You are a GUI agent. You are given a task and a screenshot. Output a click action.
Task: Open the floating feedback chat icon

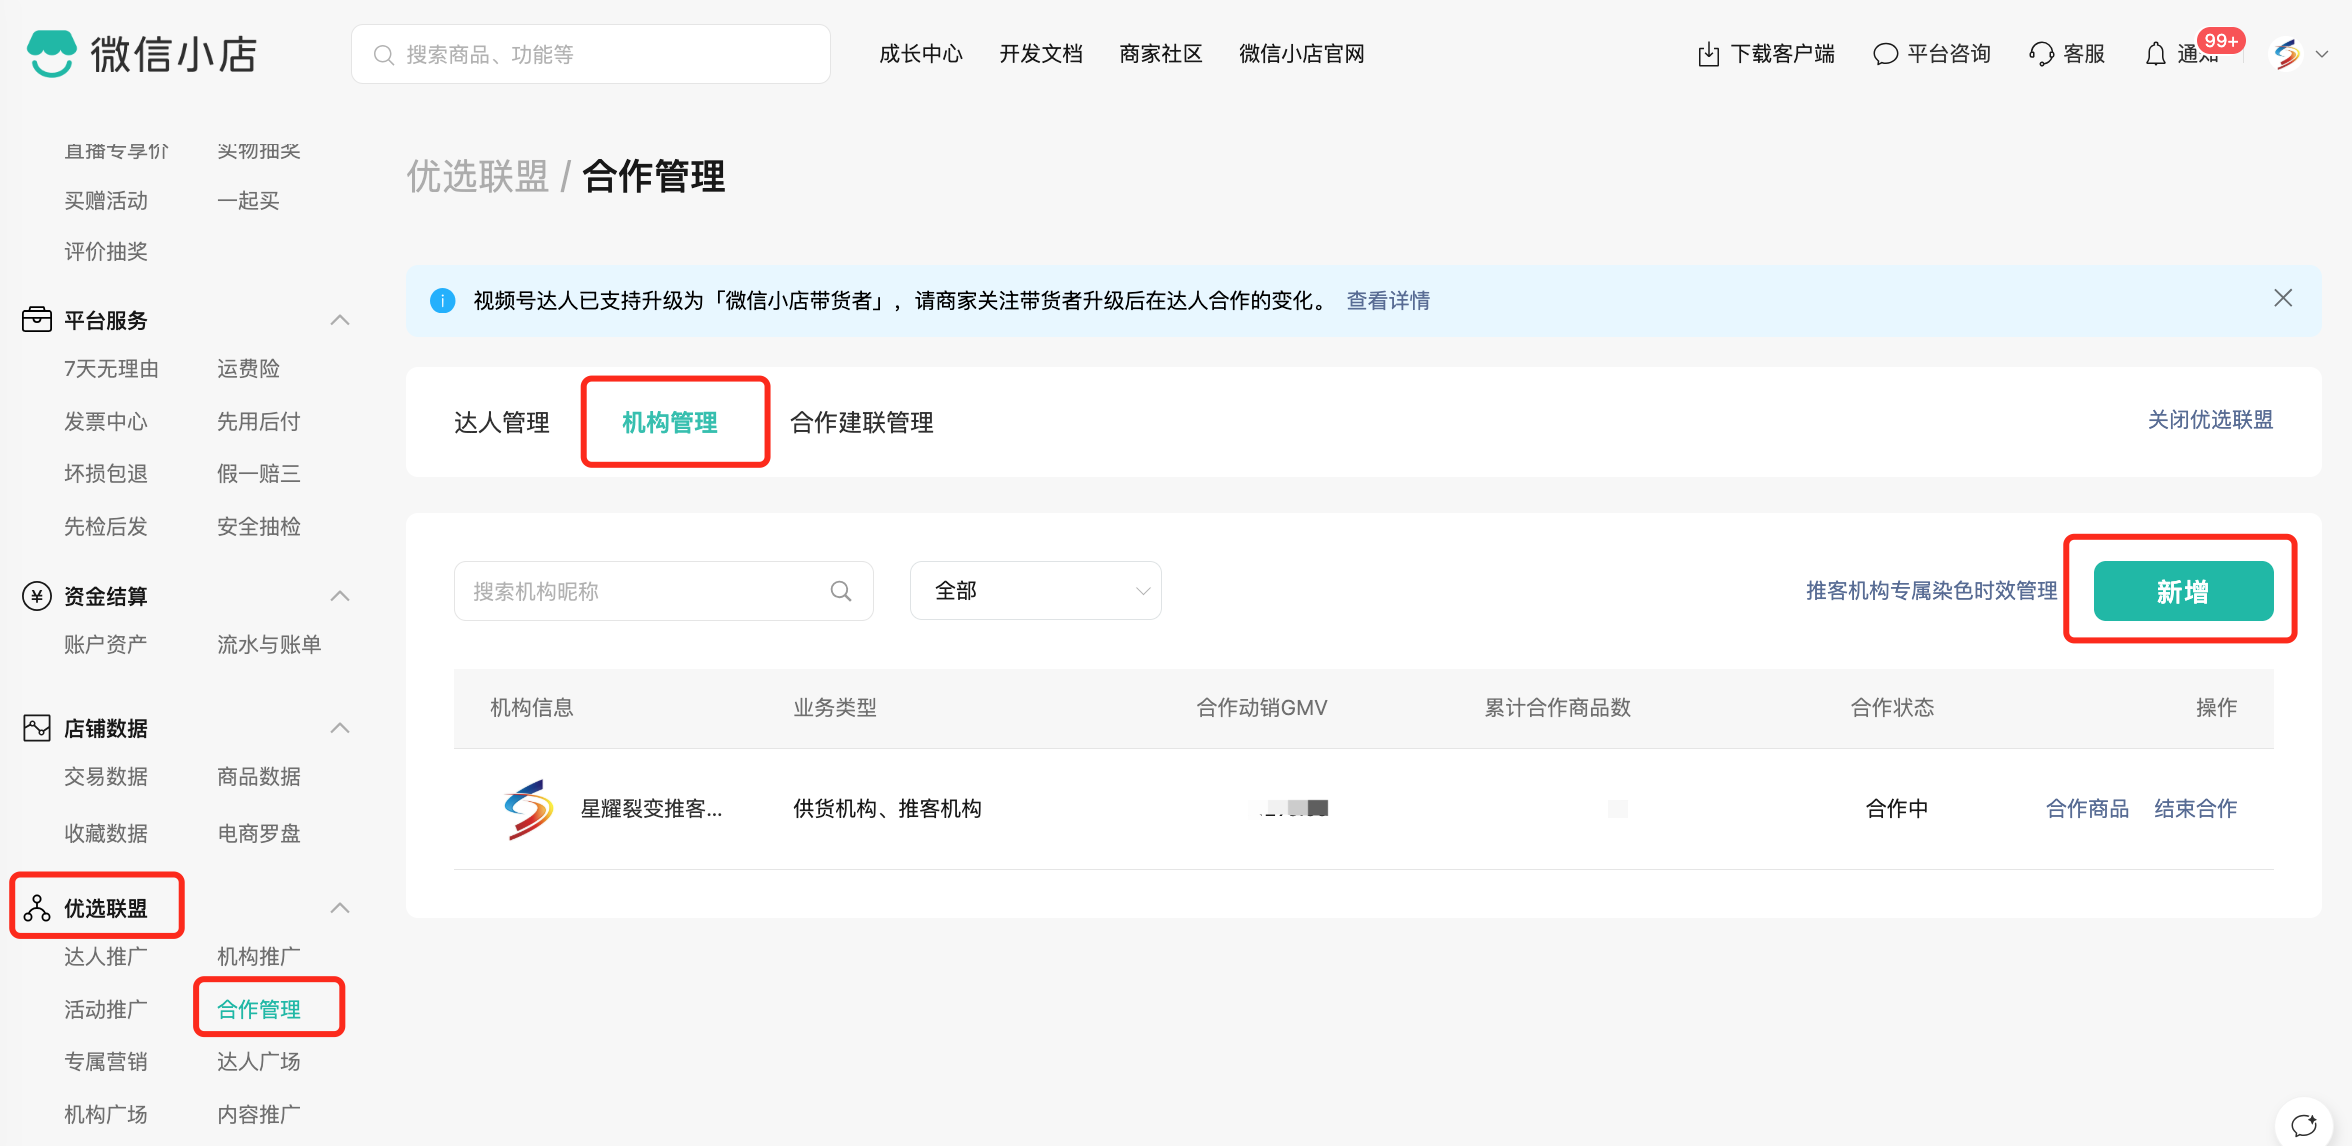[x=2304, y=1124]
